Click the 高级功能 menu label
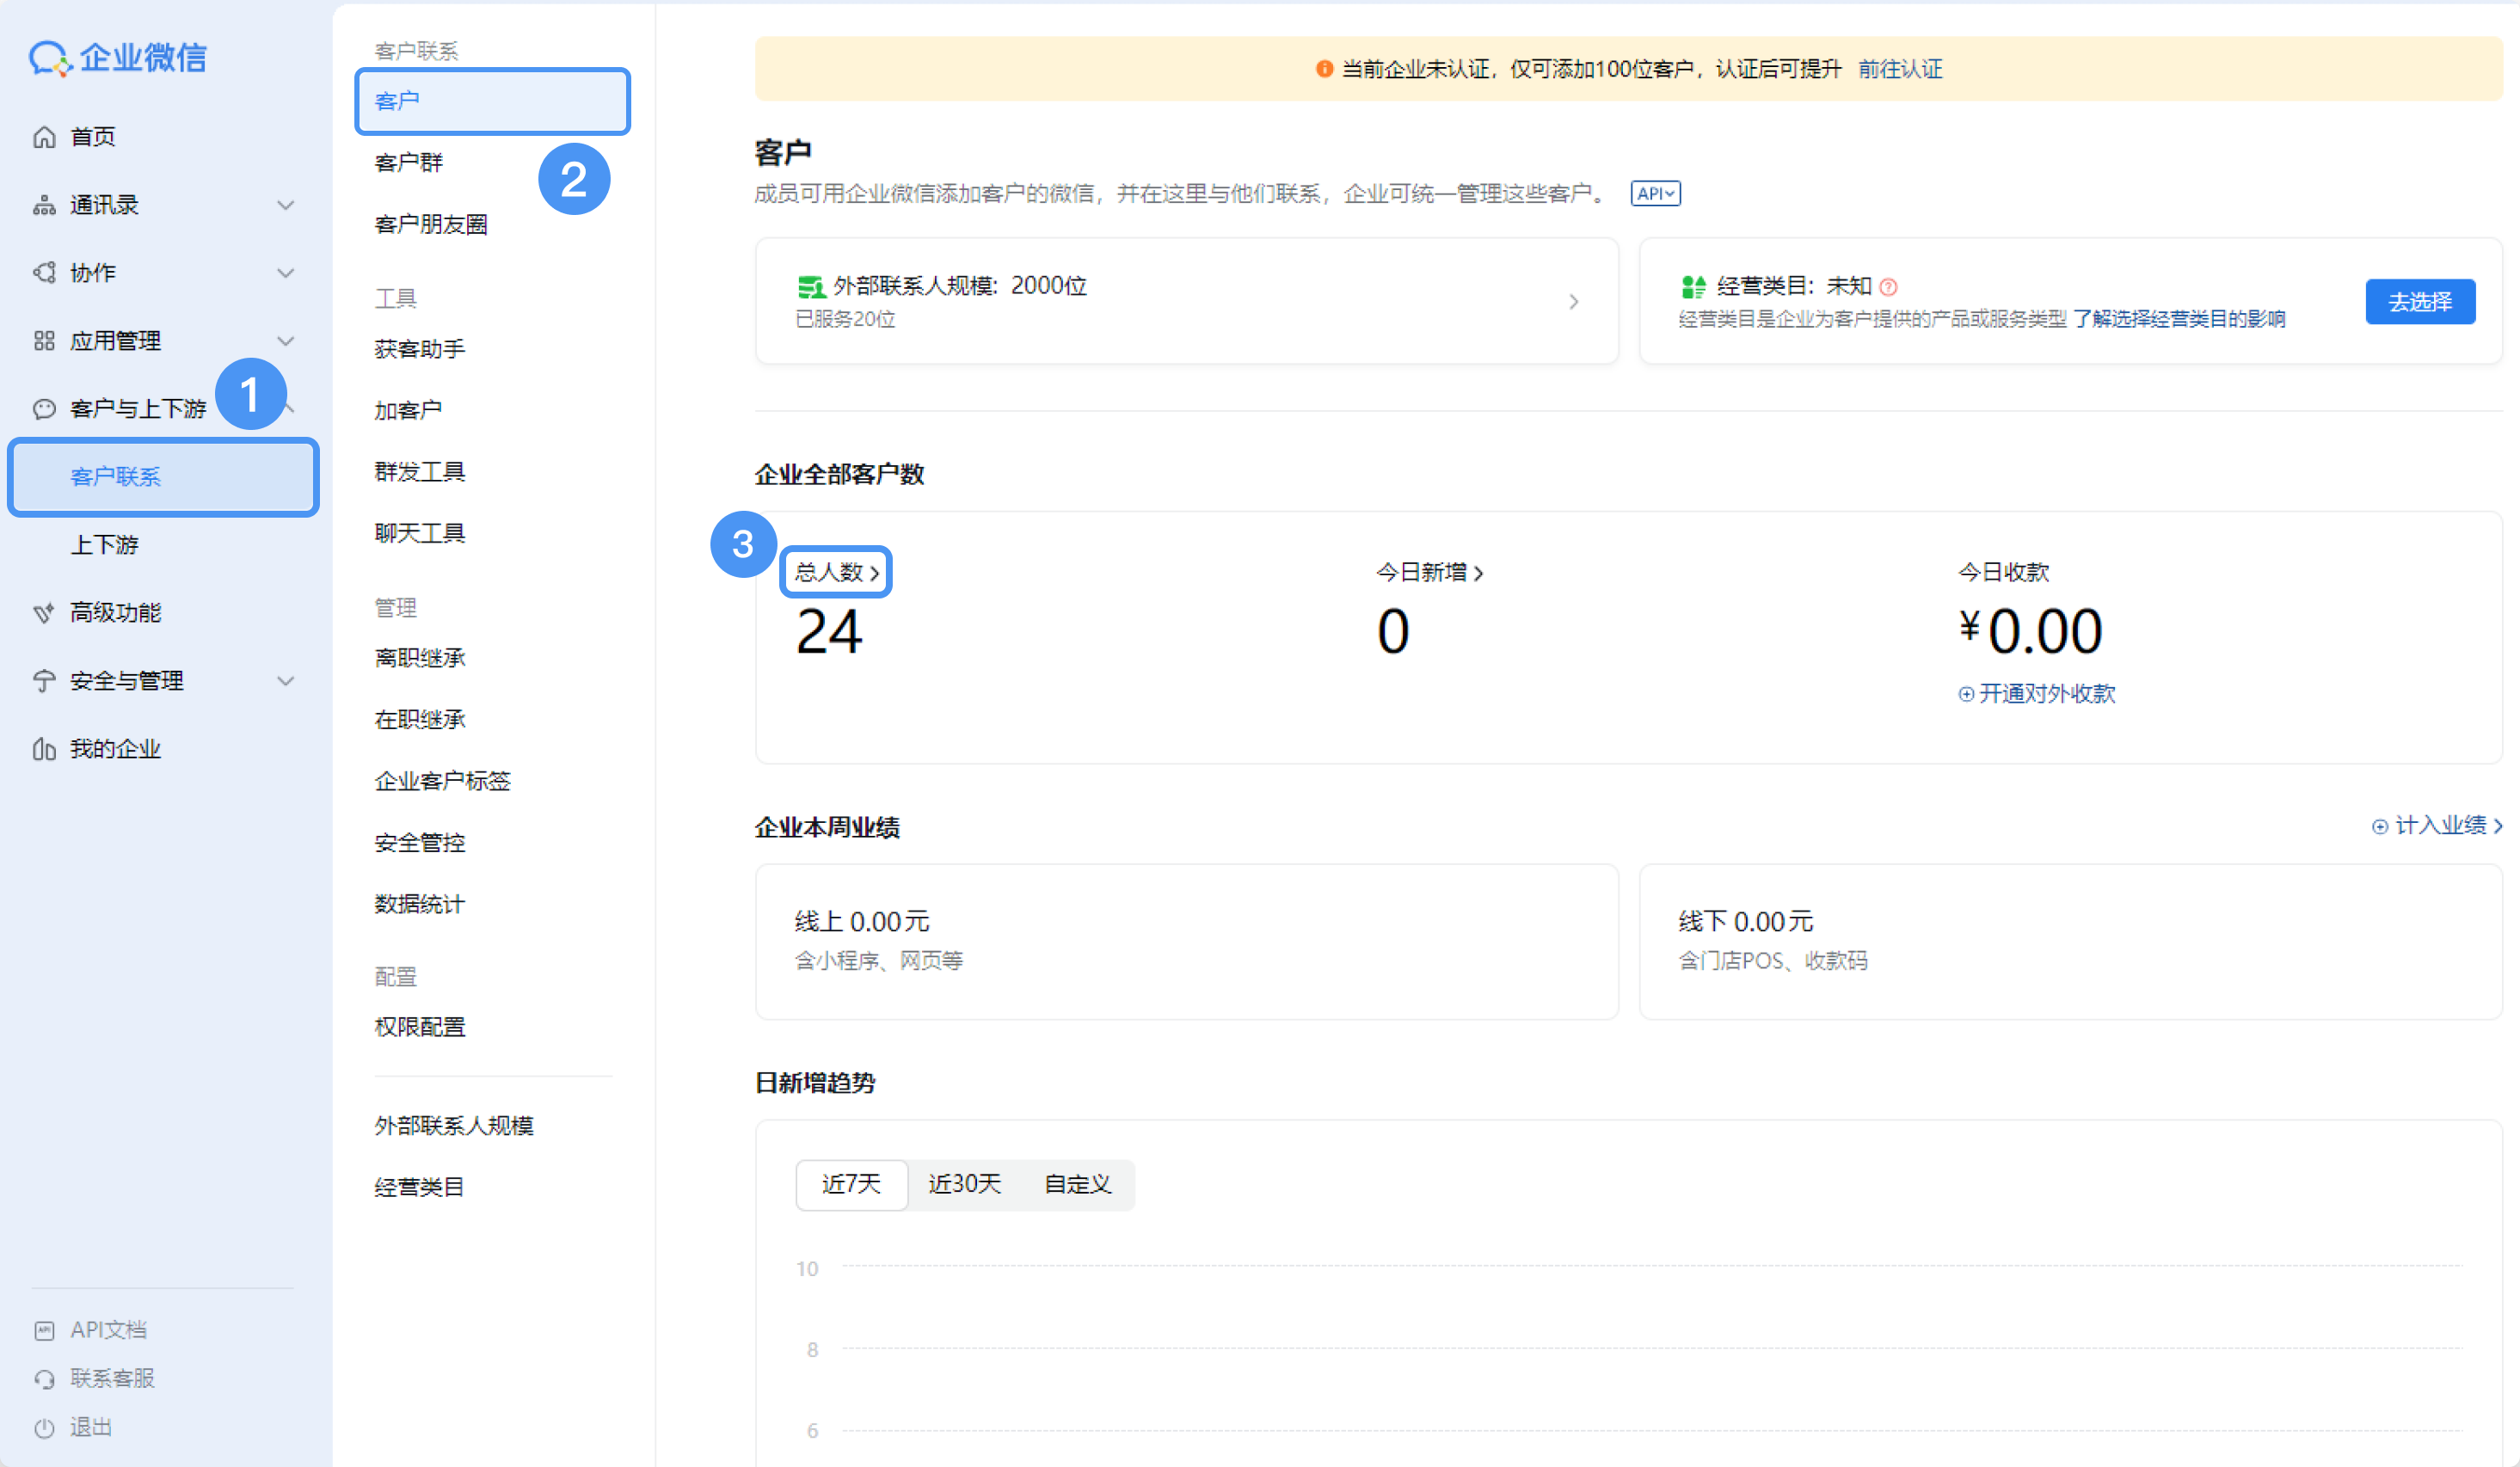Image resolution: width=2520 pixels, height=1467 pixels. 116,613
